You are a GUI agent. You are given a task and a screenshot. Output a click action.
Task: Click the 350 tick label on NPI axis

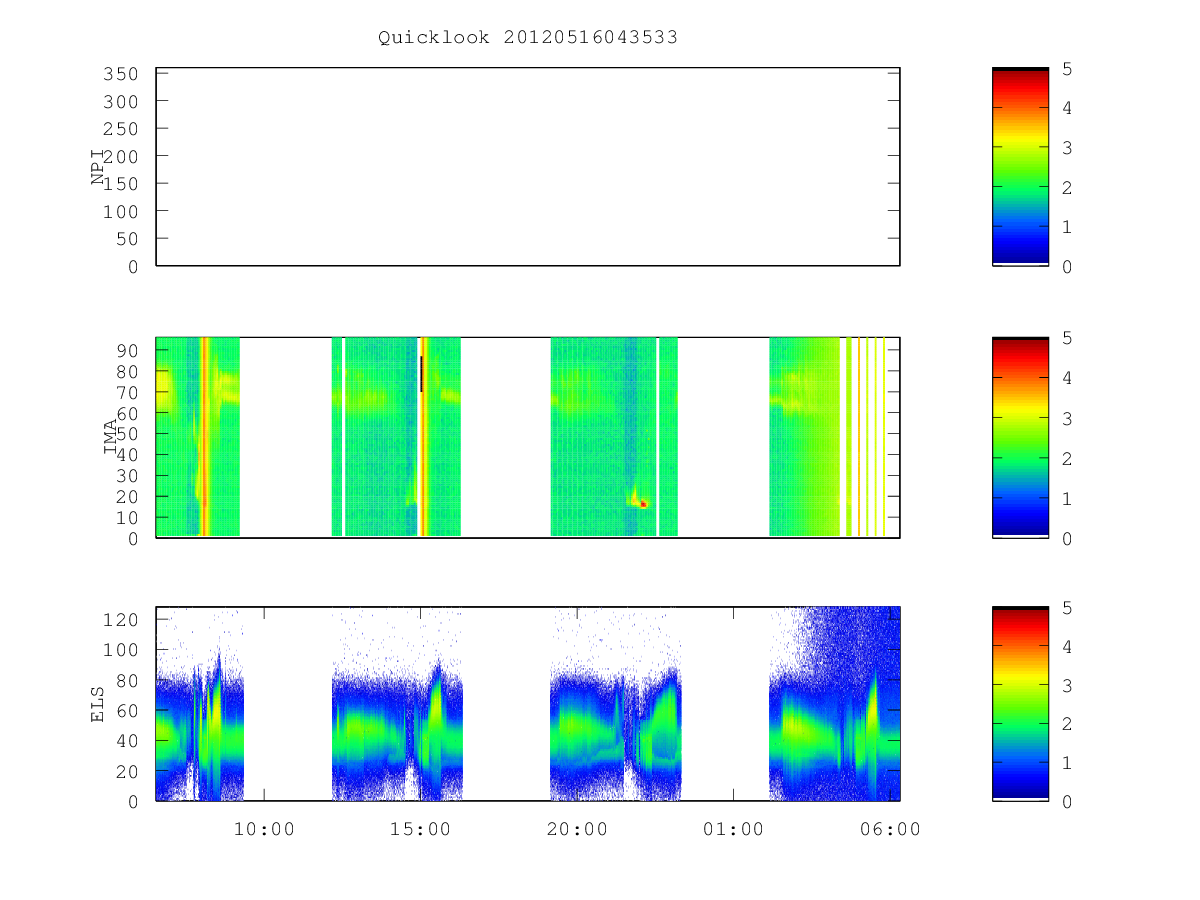click(119, 74)
